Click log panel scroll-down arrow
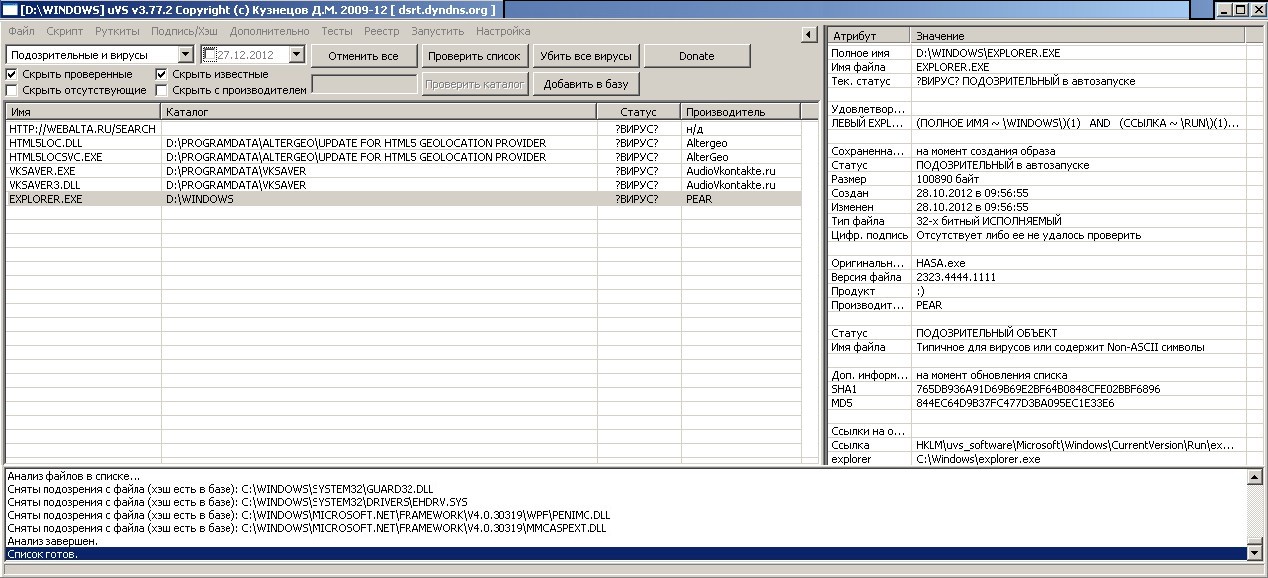The height and width of the screenshot is (578, 1268). [x=1255, y=552]
